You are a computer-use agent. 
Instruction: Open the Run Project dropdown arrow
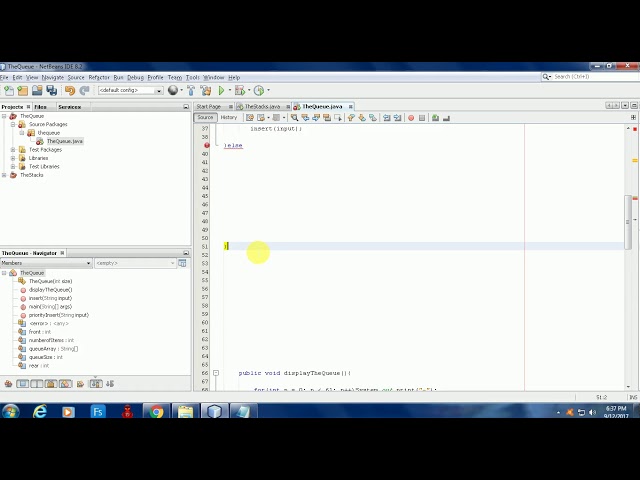tap(230, 90)
